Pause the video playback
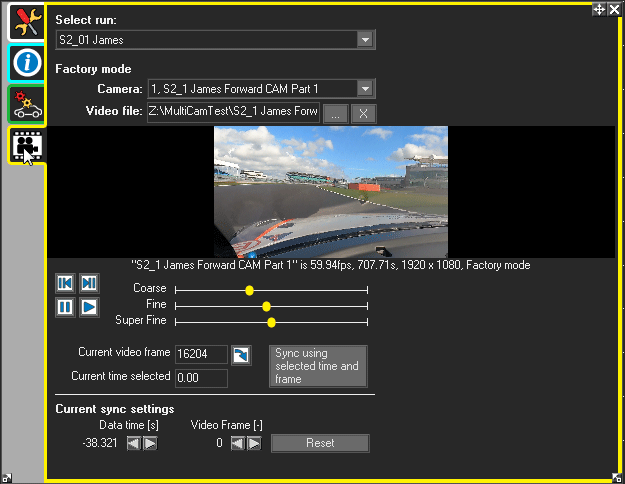 [x=65, y=307]
